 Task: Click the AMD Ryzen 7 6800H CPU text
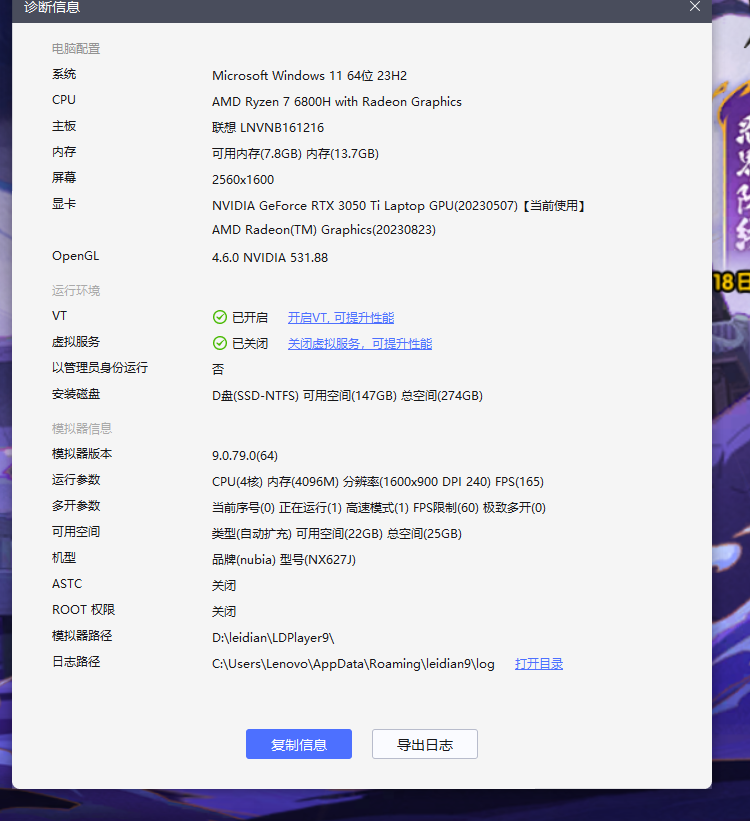pos(336,101)
